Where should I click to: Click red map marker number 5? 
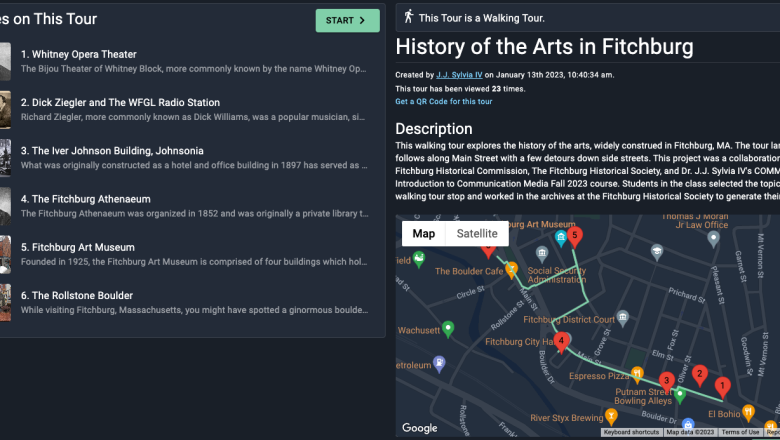(575, 237)
